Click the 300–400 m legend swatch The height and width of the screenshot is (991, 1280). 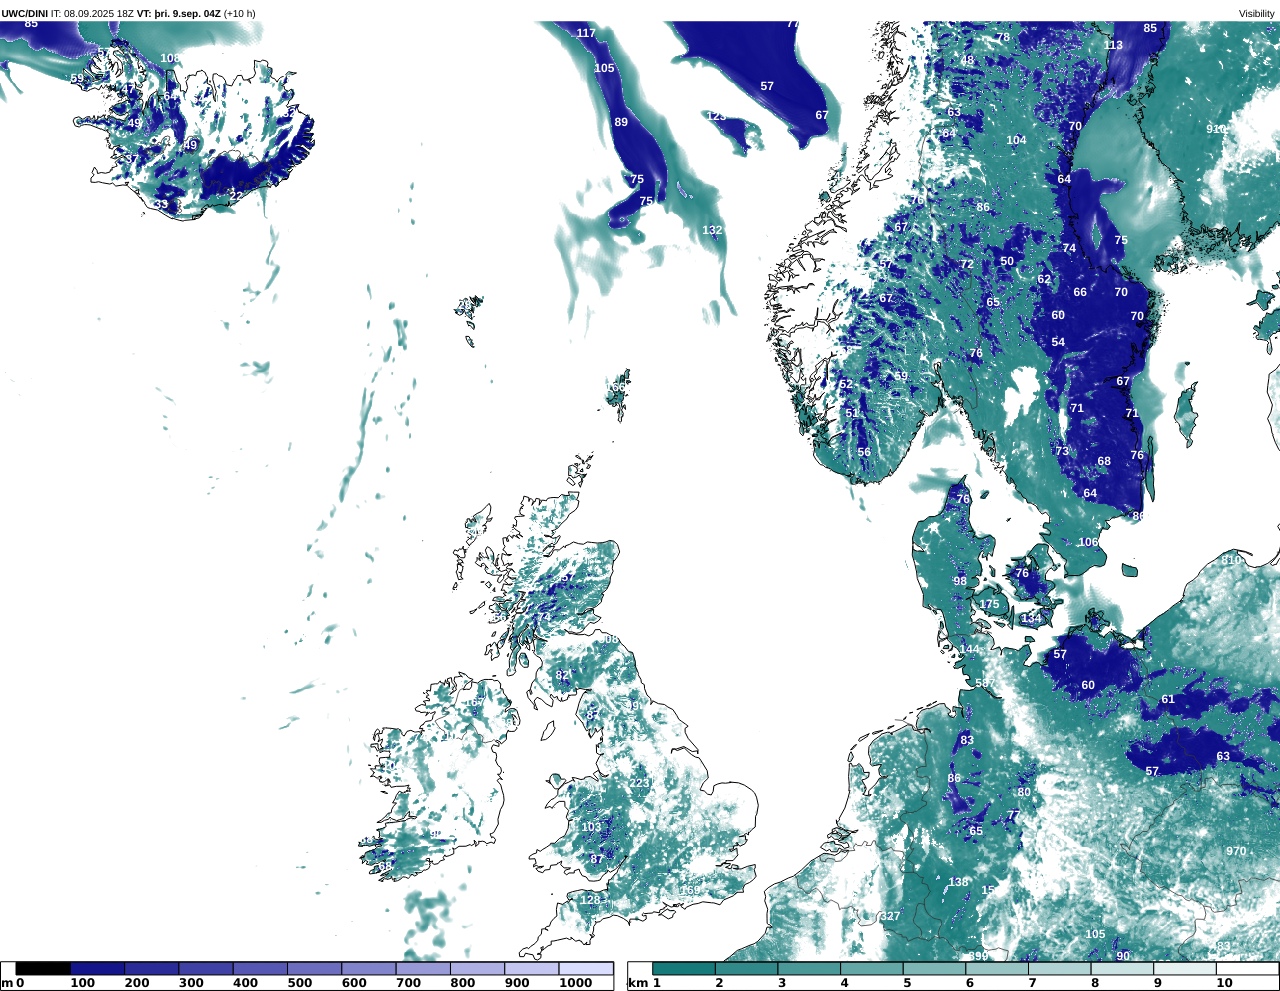coord(205,968)
